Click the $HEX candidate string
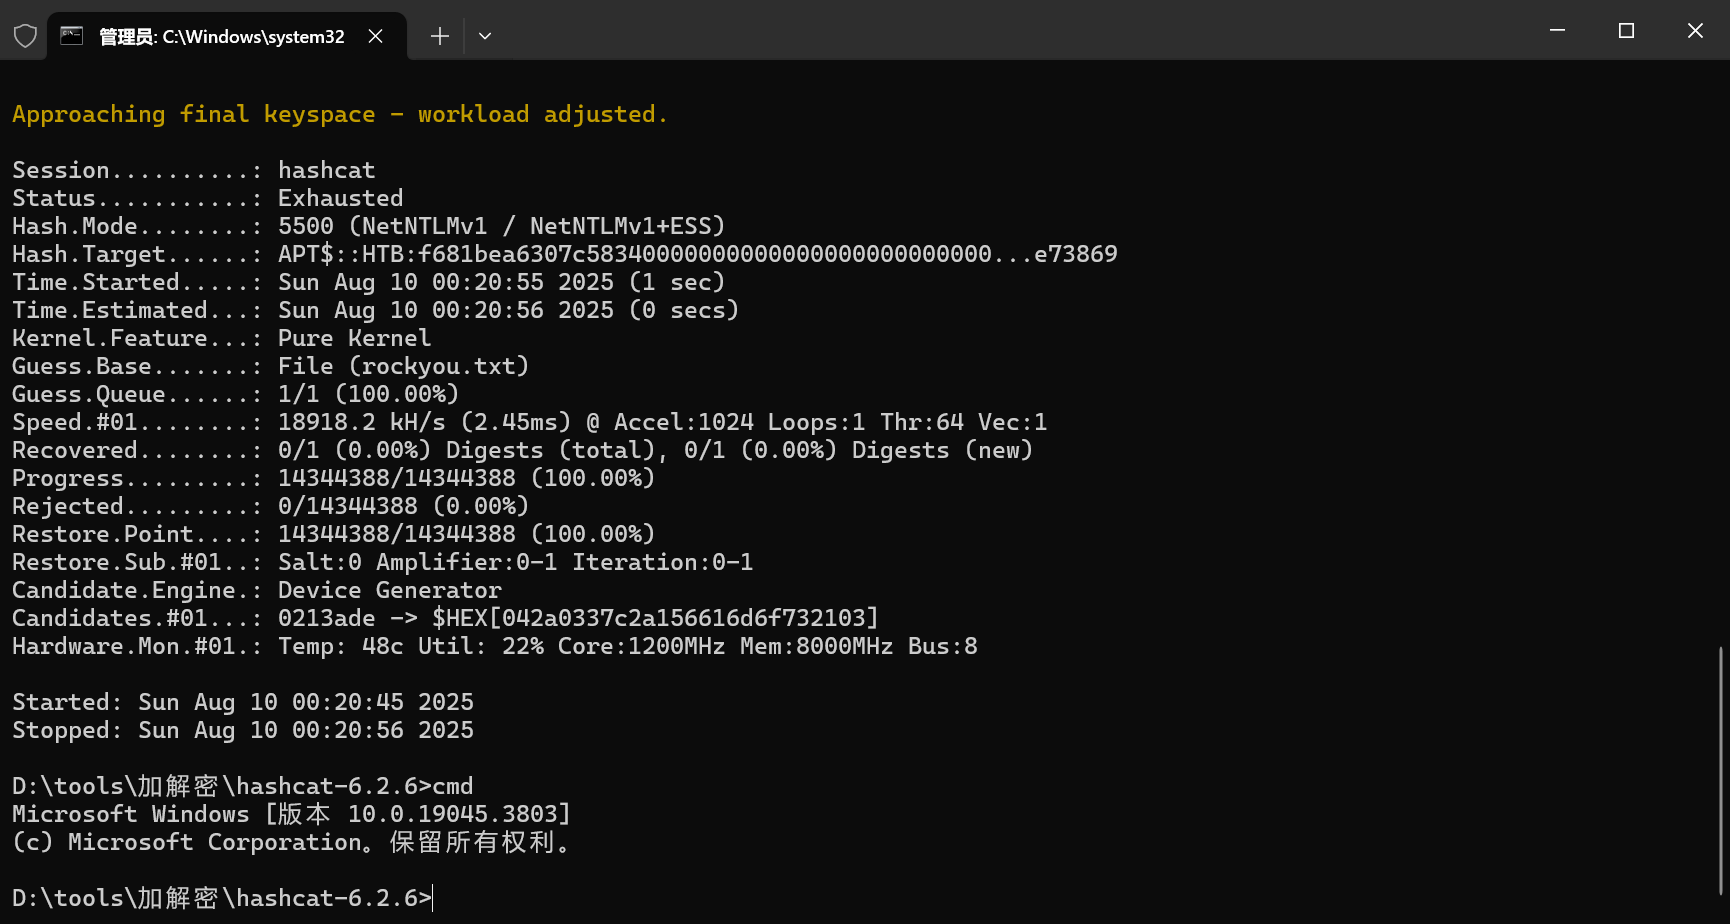Screen dimensions: 1730x924 pyautogui.click(x=655, y=618)
